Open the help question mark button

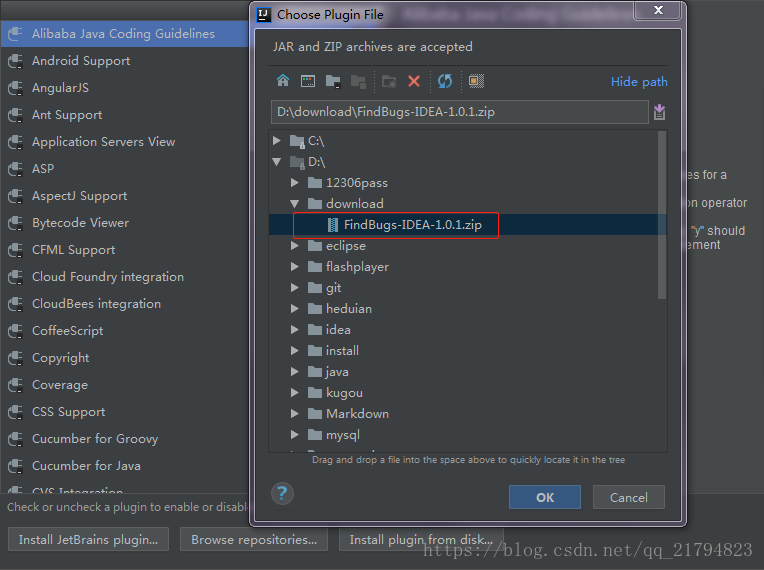[x=282, y=494]
